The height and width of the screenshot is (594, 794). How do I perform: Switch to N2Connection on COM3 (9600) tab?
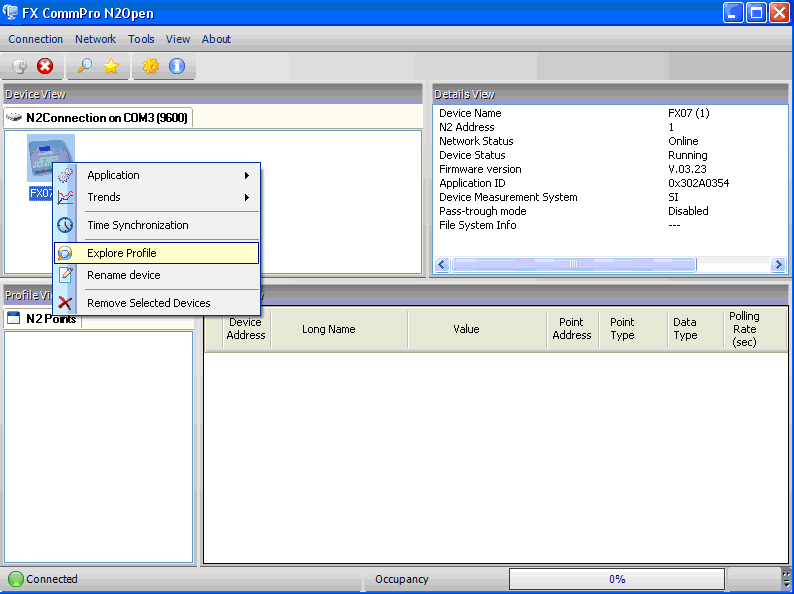tap(98, 117)
